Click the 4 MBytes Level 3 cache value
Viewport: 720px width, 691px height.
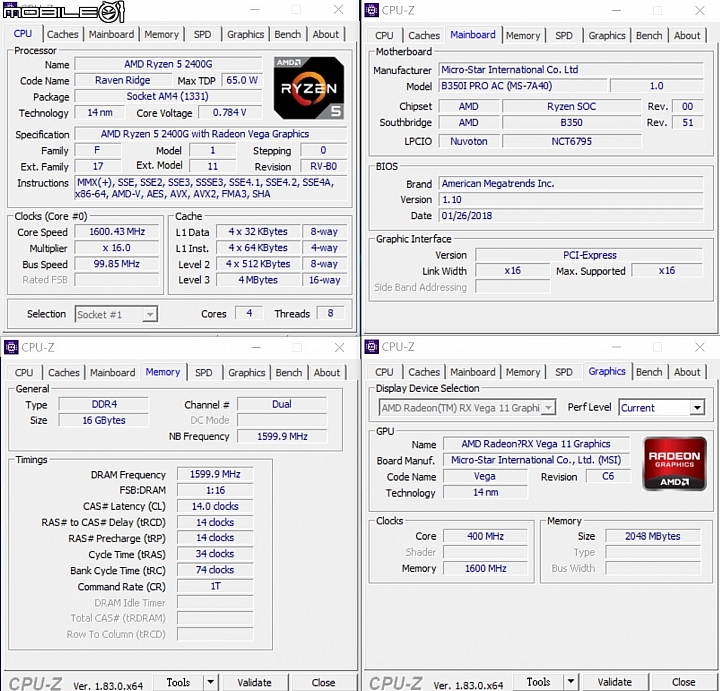[x=258, y=280]
